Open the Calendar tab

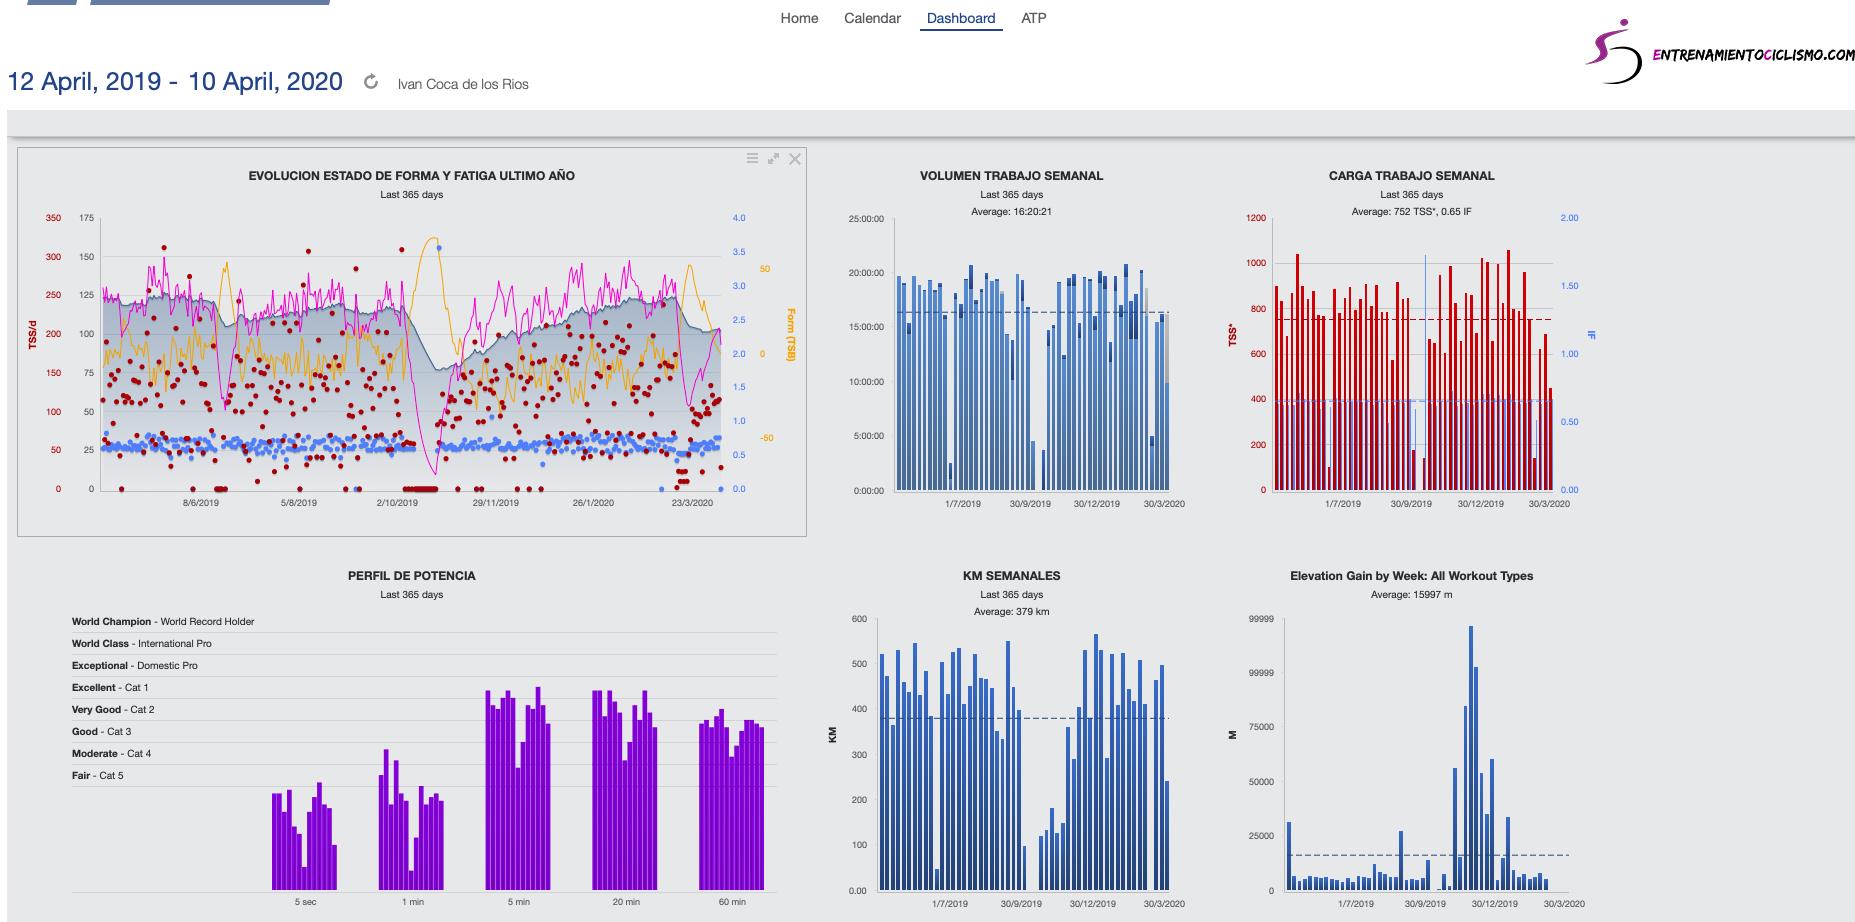click(x=872, y=18)
